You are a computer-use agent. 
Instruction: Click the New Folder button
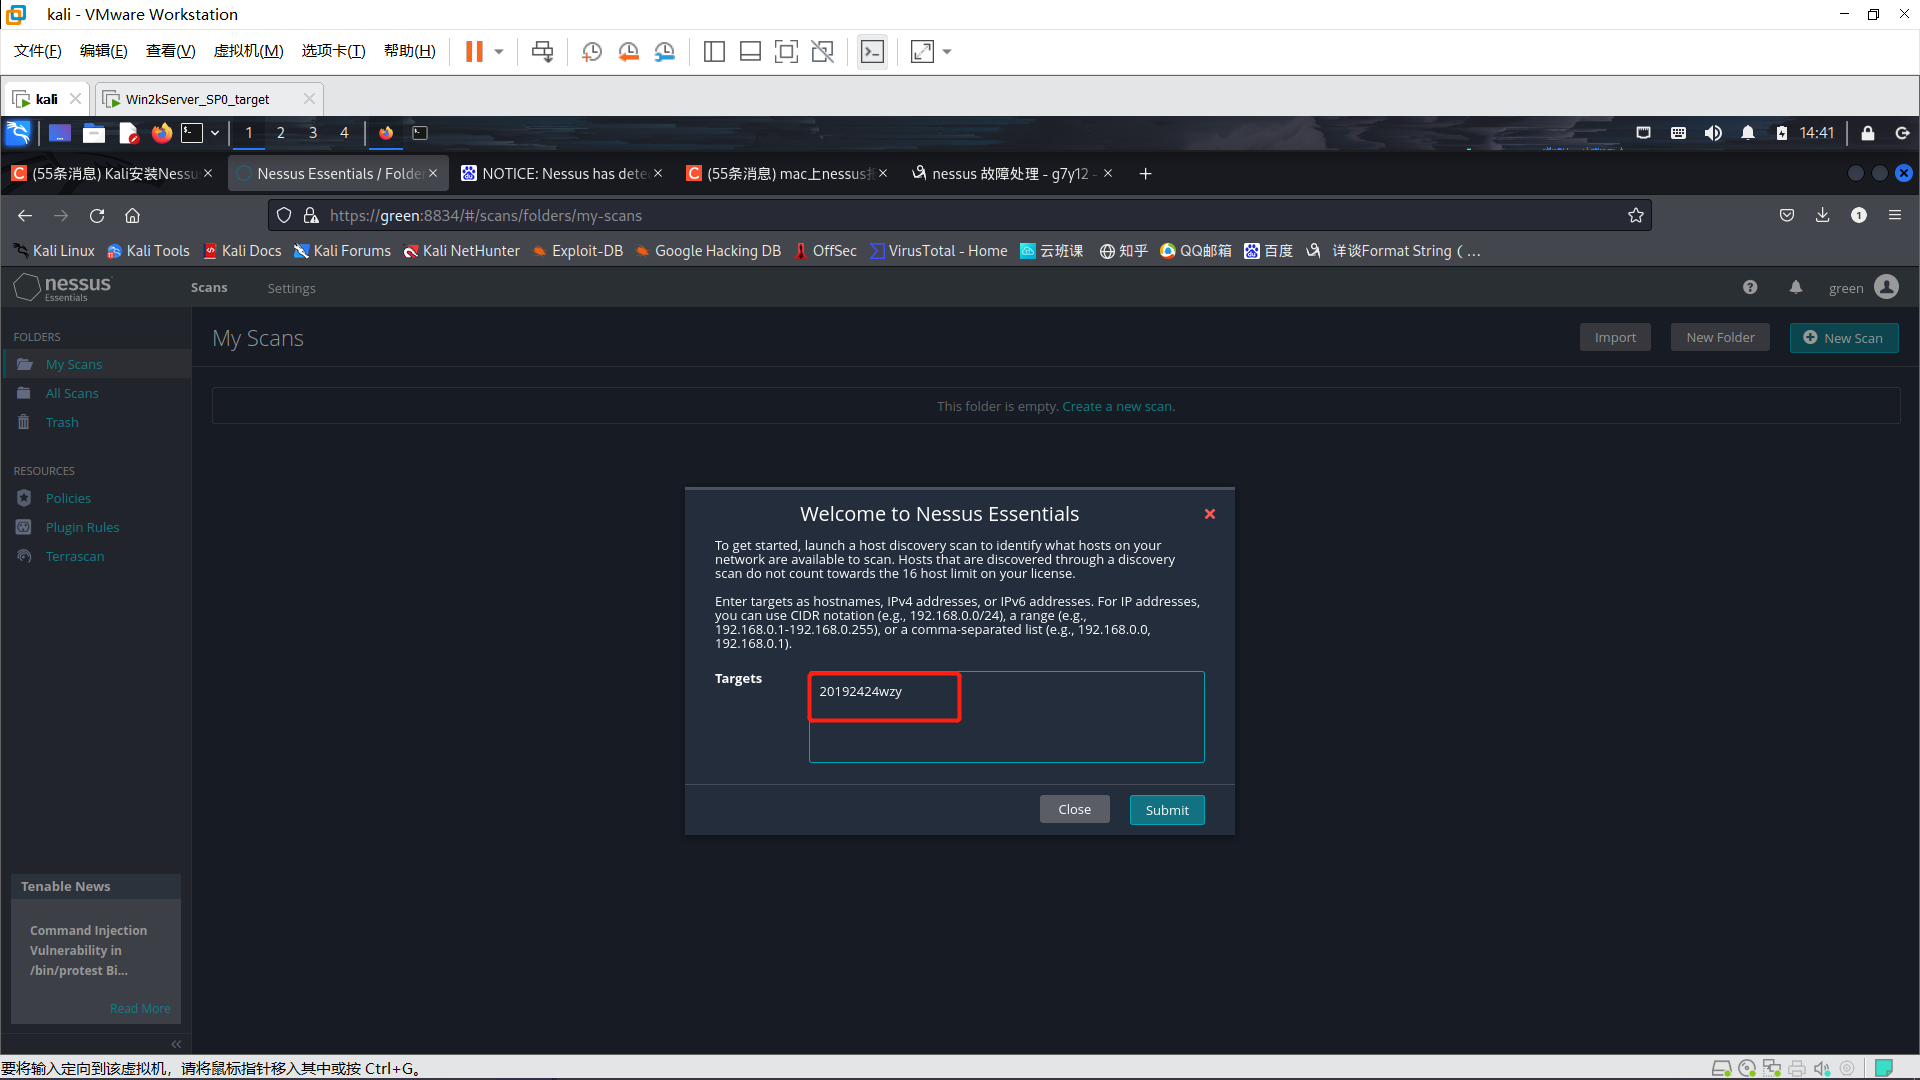[1718, 336]
